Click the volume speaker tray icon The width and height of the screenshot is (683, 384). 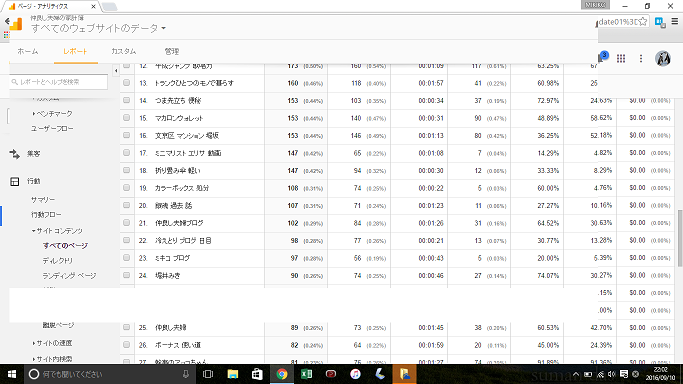click(612, 374)
